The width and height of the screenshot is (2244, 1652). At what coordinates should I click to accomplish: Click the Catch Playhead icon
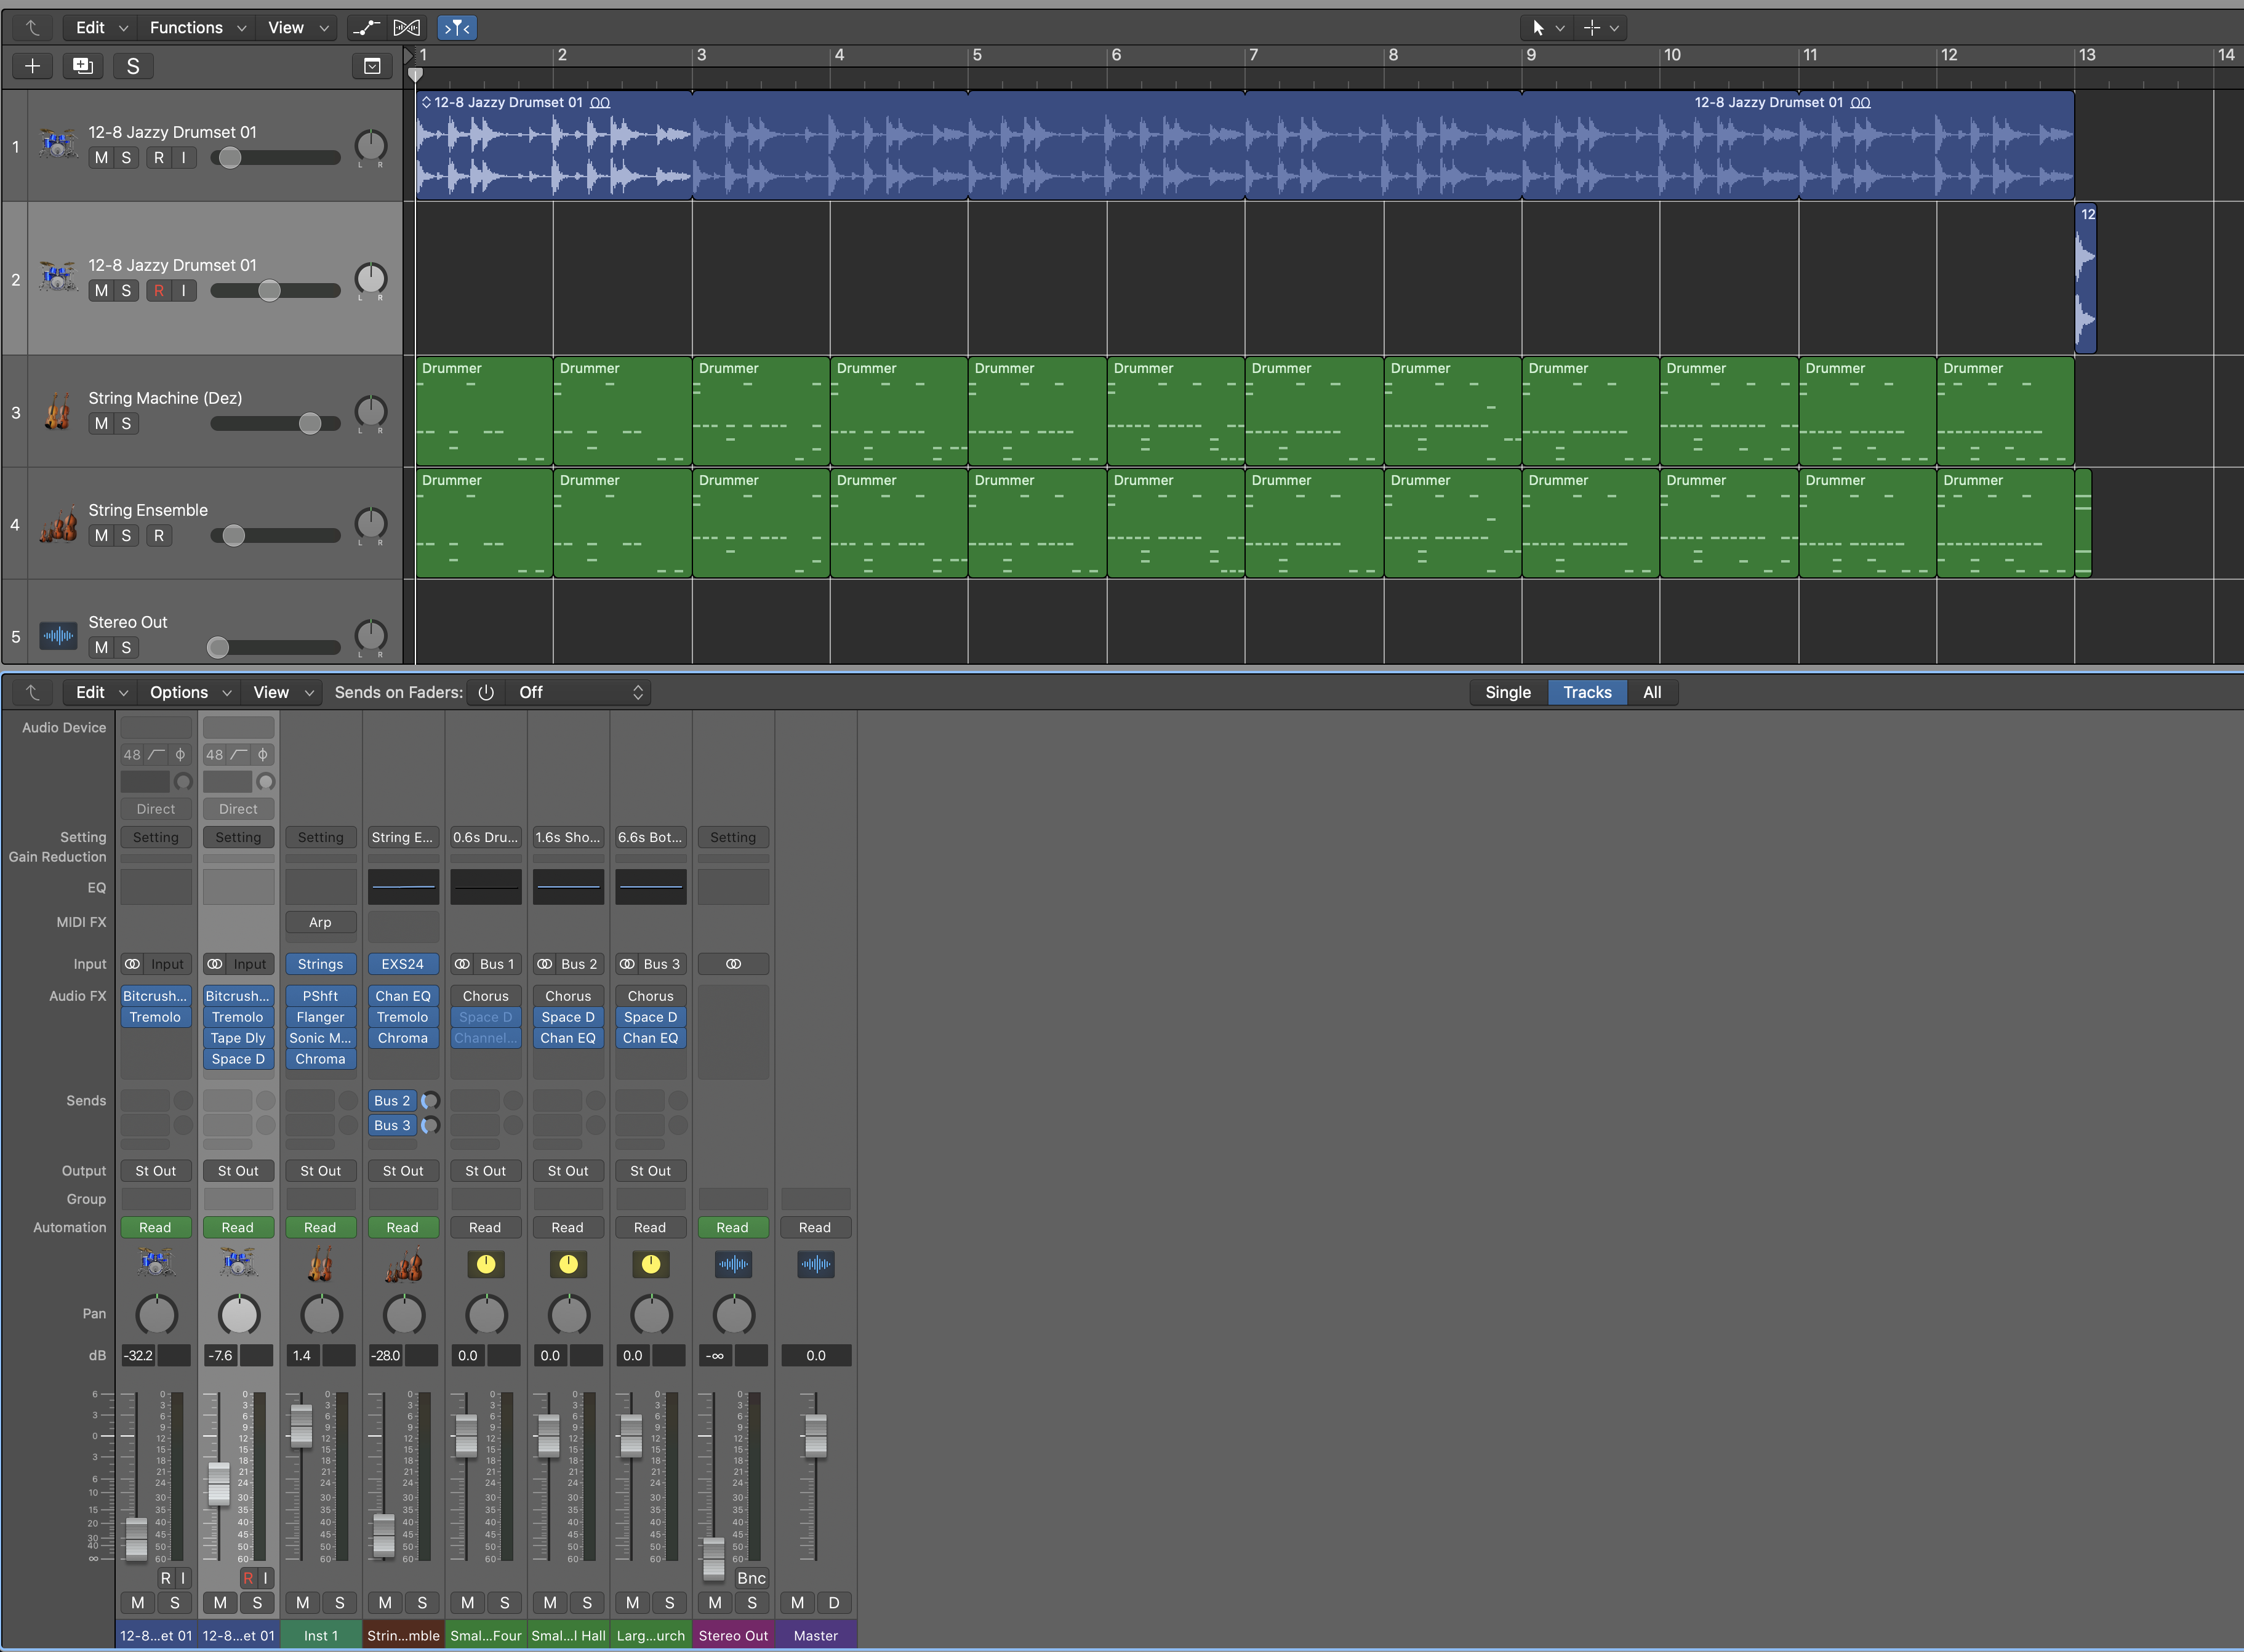click(x=457, y=28)
